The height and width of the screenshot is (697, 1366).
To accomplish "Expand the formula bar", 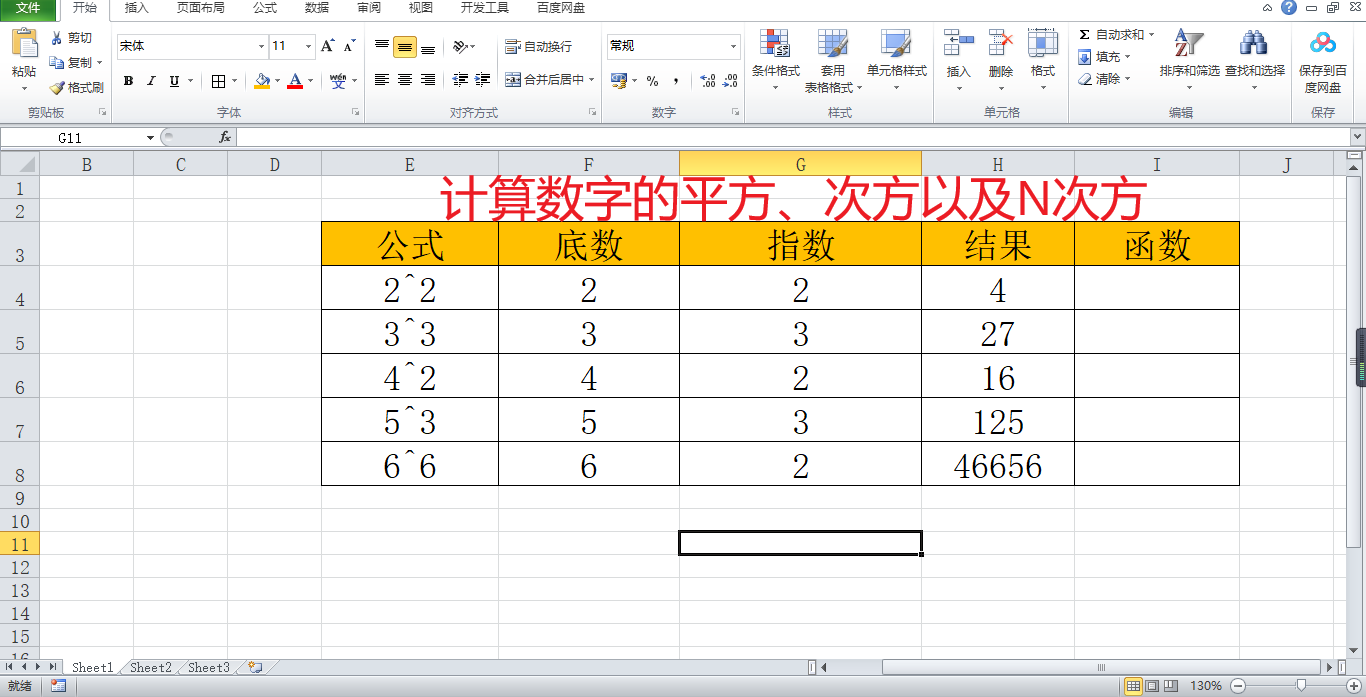I will click(1357, 137).
